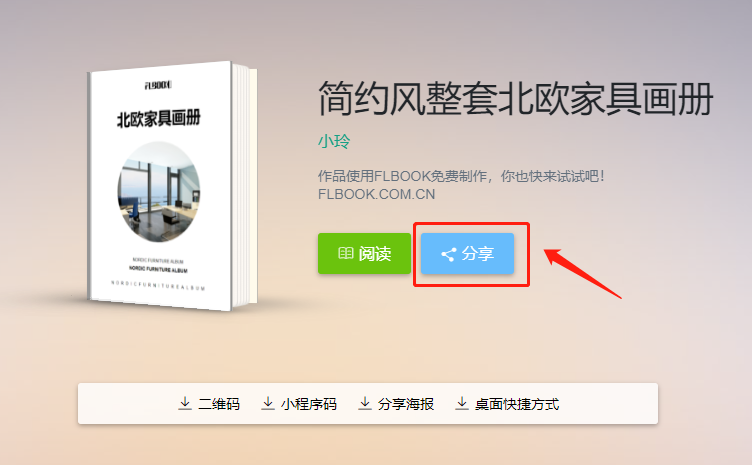
Task: Click the heading 简约风整套北欧家具画册
Action: coord(516,99)
